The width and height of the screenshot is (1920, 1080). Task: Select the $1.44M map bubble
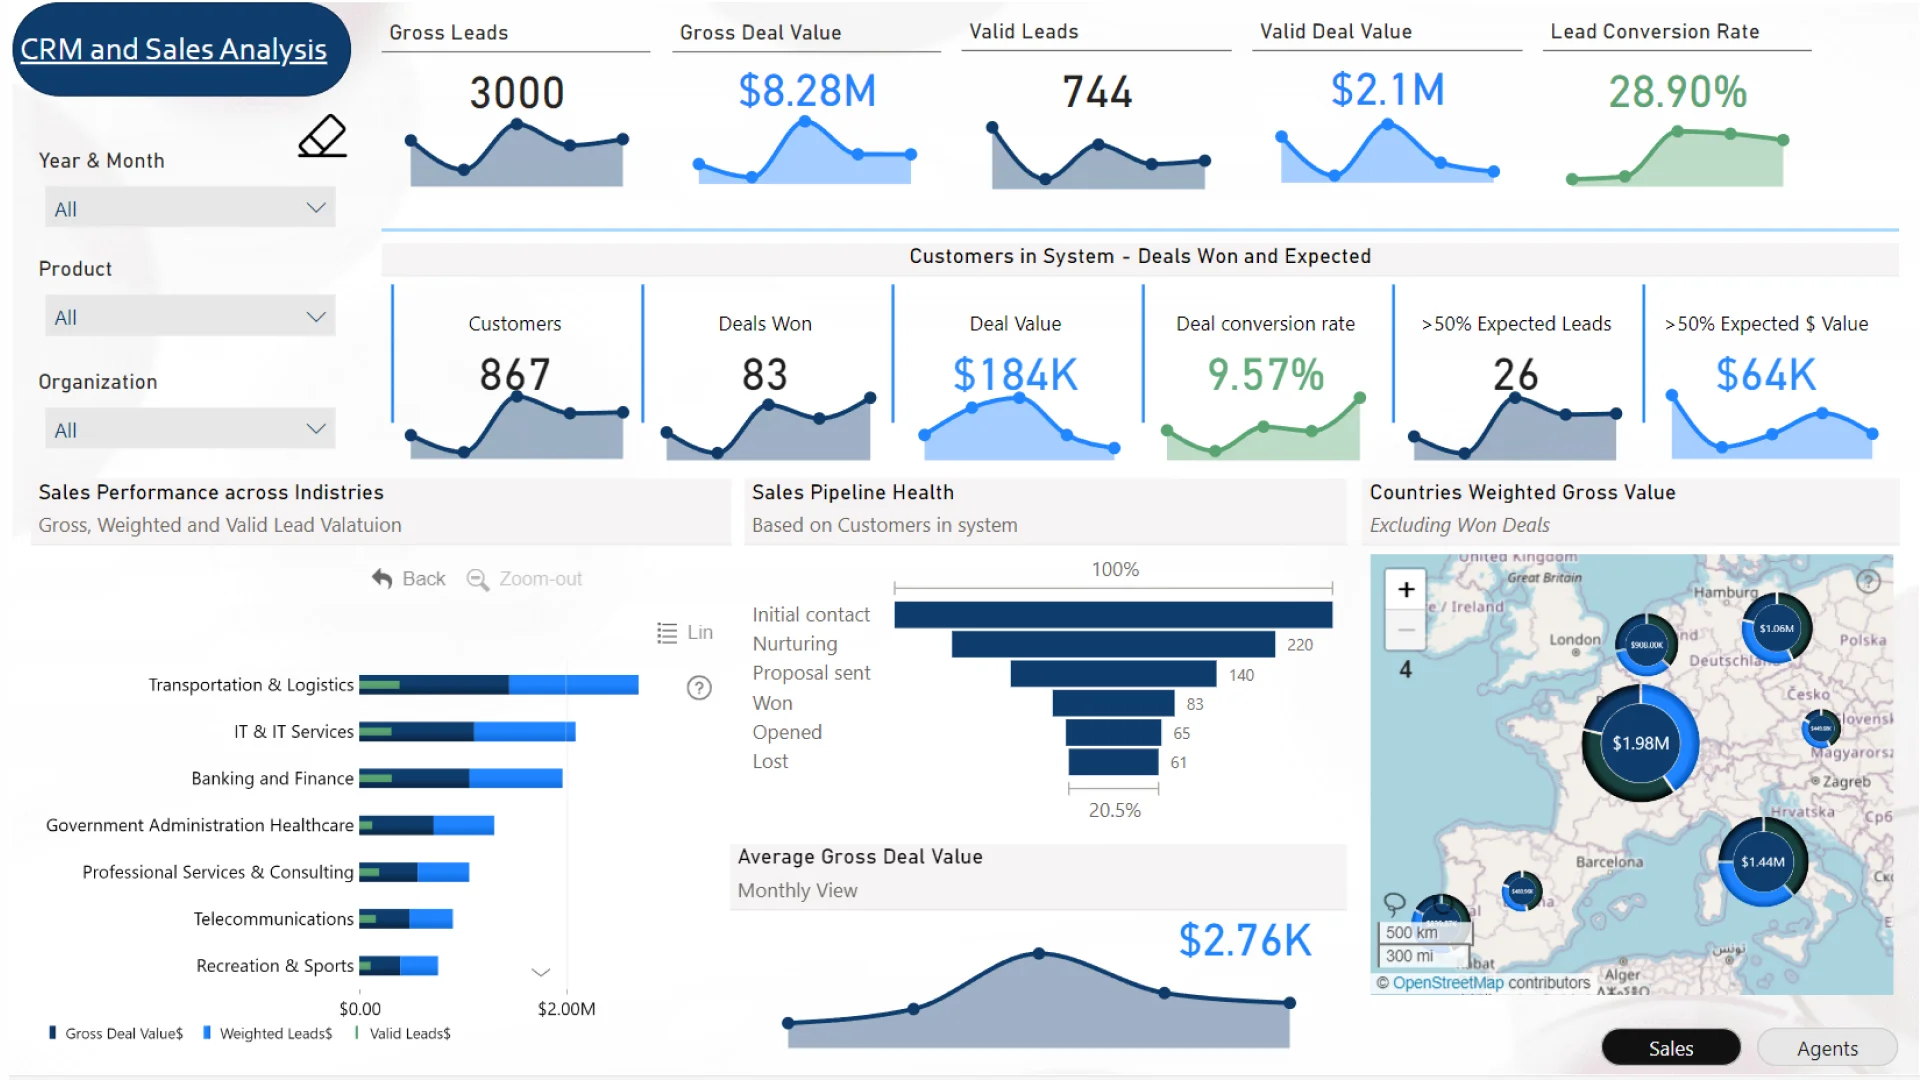coord(1762,862)
